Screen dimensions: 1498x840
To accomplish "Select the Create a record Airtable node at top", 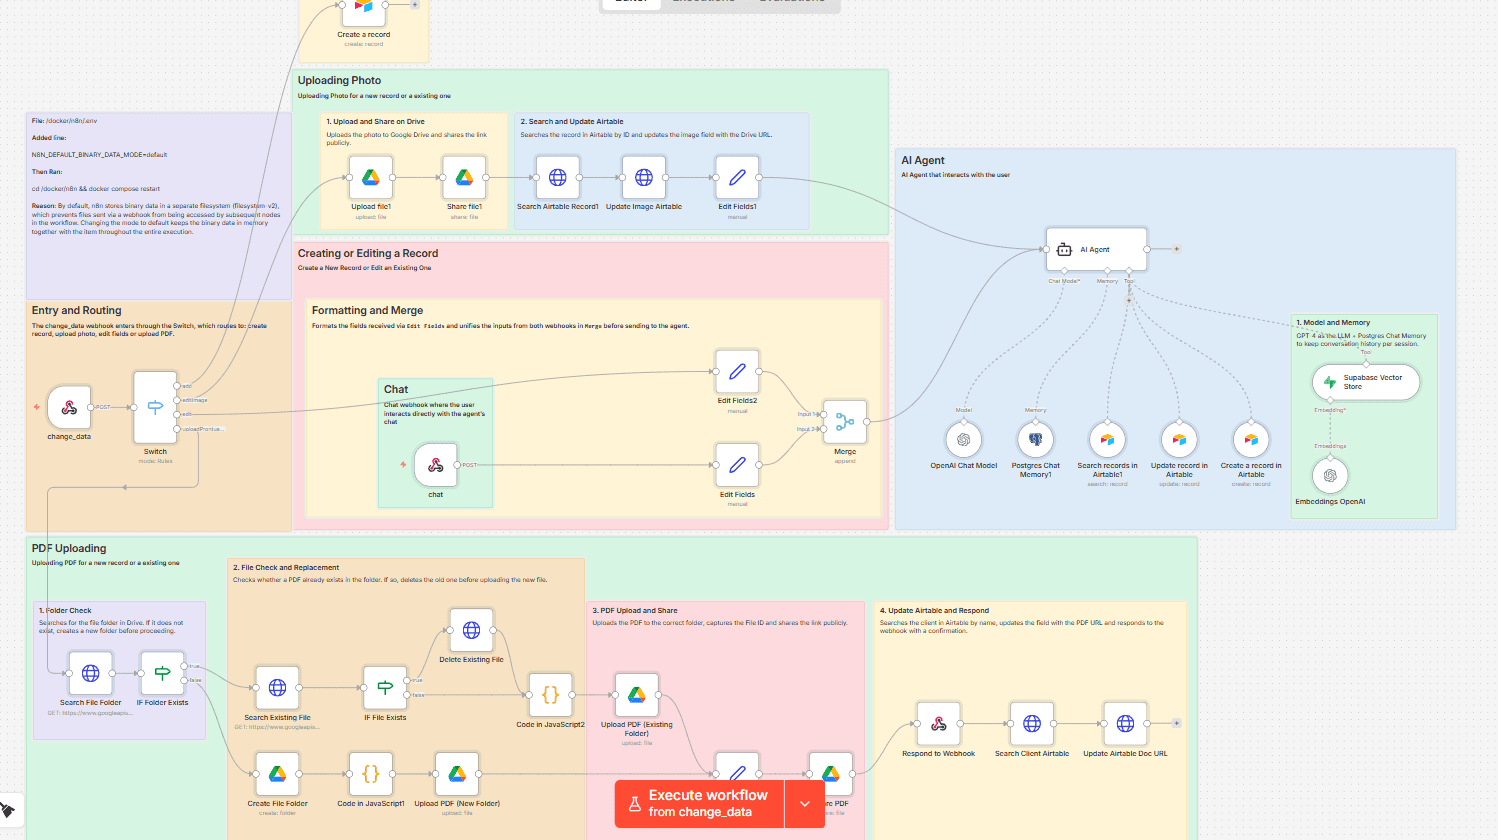I will click(364, 8).
